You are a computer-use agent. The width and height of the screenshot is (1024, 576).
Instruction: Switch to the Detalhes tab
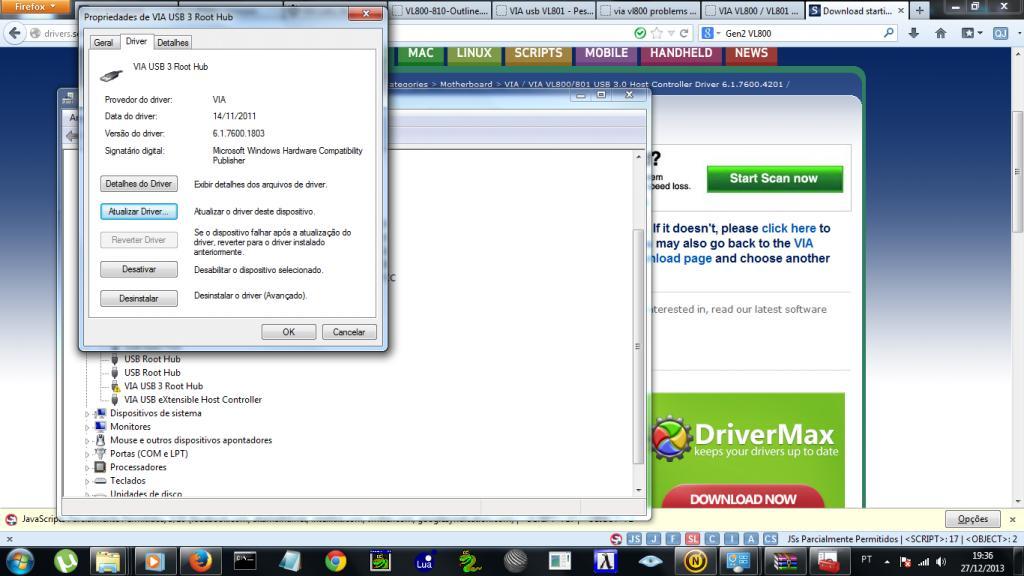tap(172, 42)
